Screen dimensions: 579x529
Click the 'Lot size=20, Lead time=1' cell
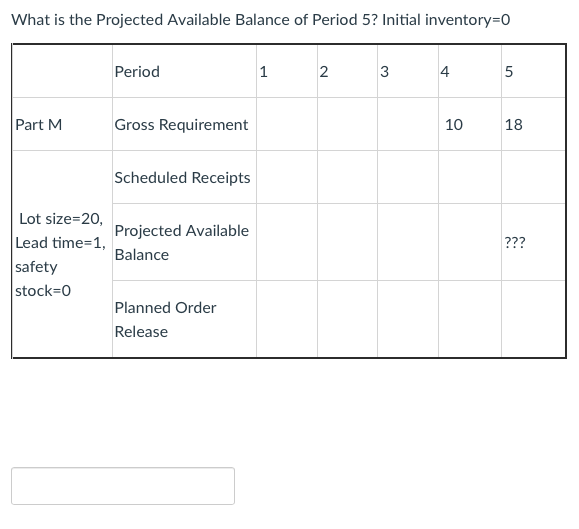coord(61,255)
